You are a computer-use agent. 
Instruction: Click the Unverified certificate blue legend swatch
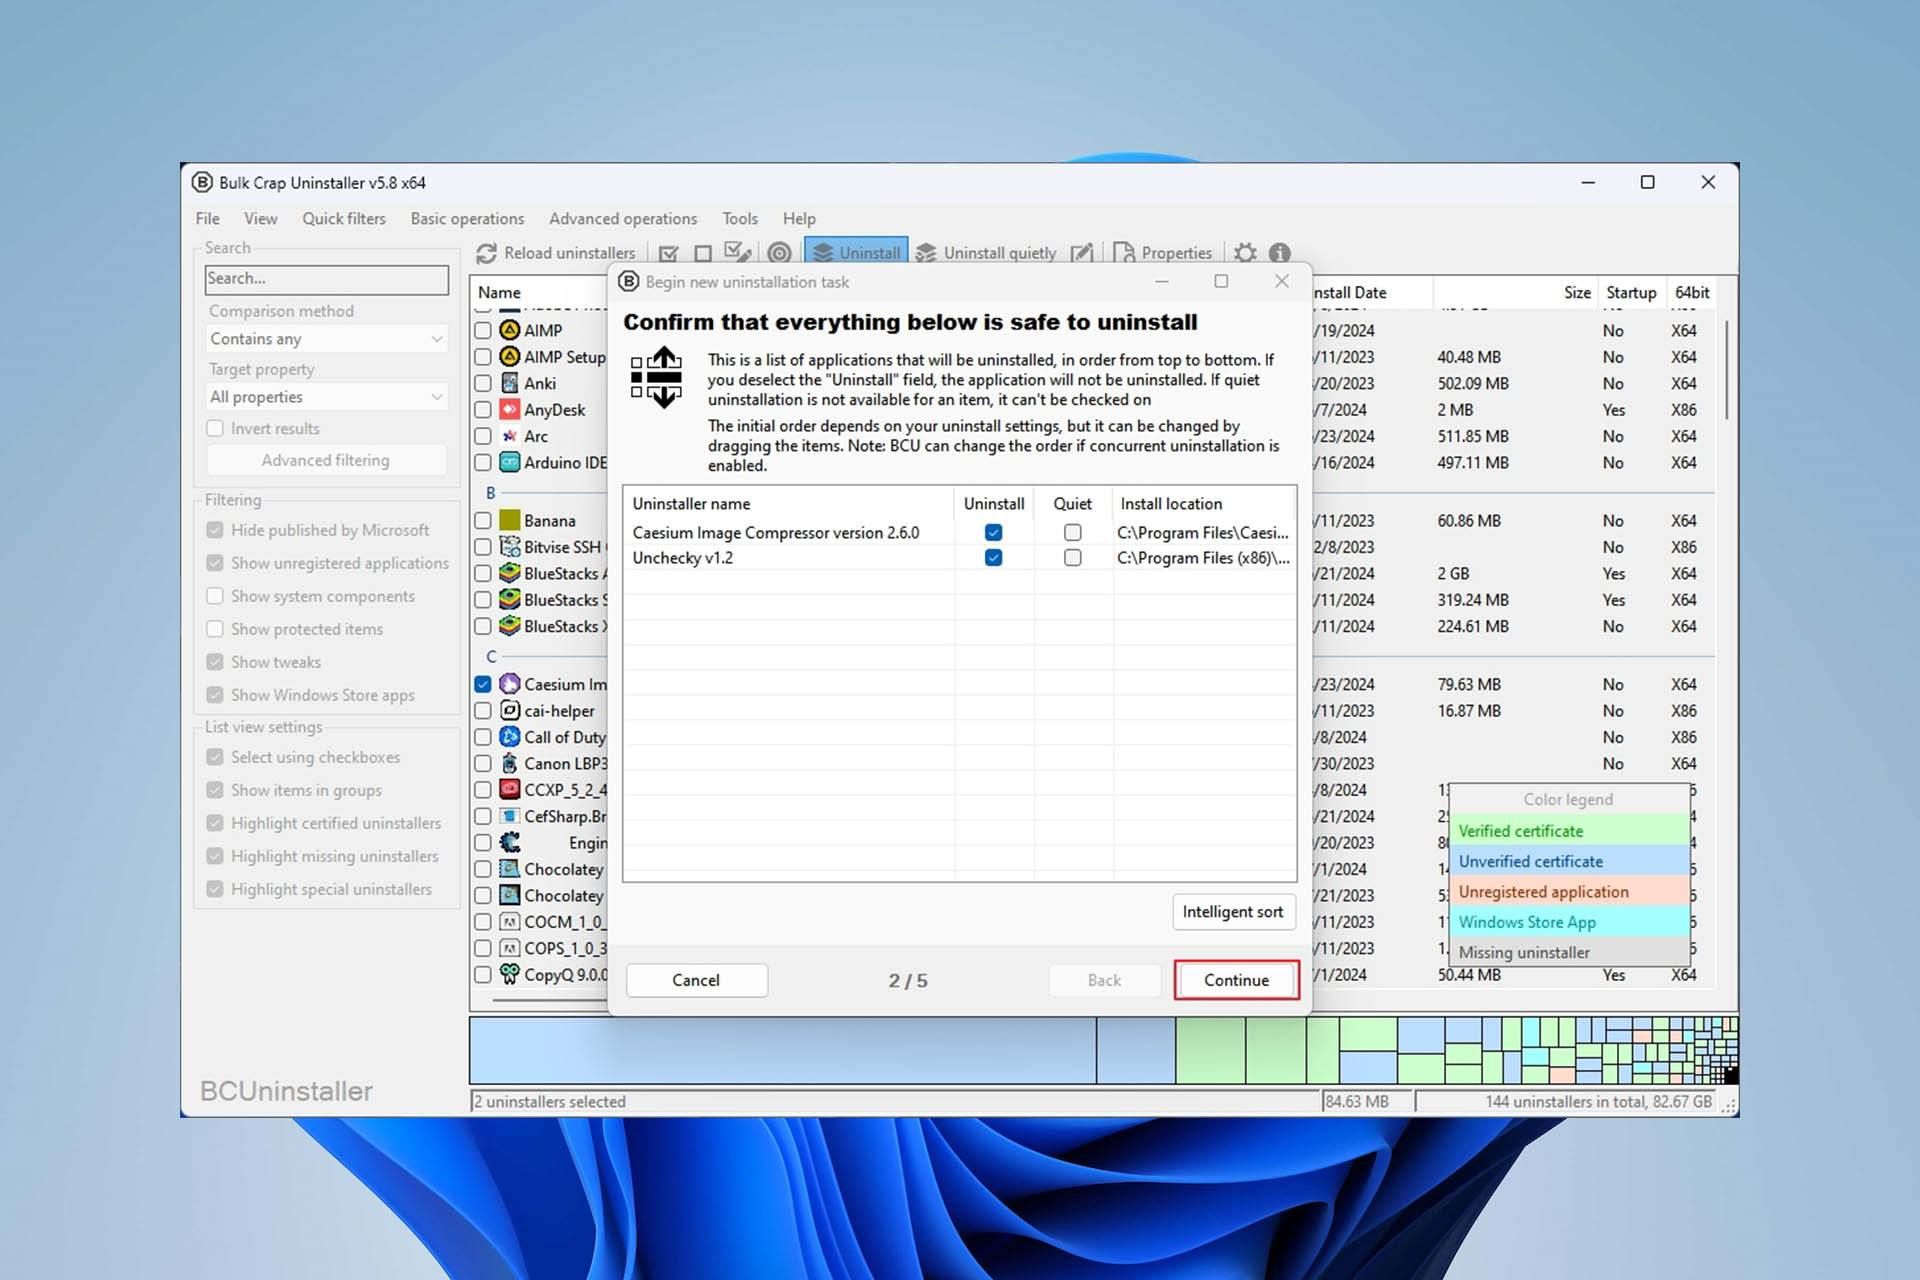(x=1569, y=861)
